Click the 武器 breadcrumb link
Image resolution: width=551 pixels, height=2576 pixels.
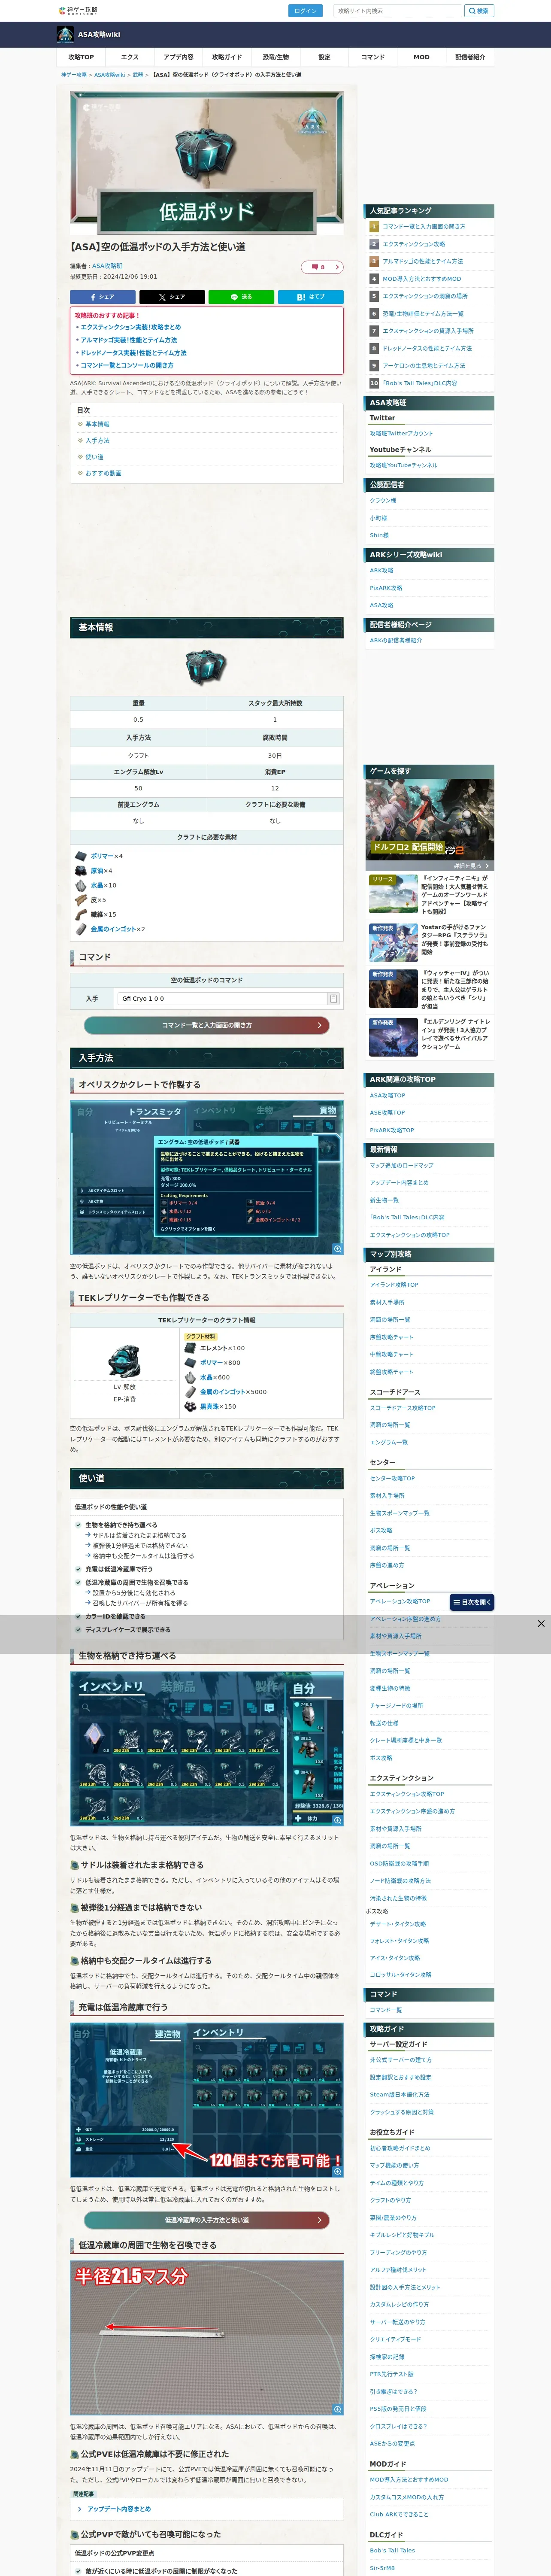click(x=138, y=75)
